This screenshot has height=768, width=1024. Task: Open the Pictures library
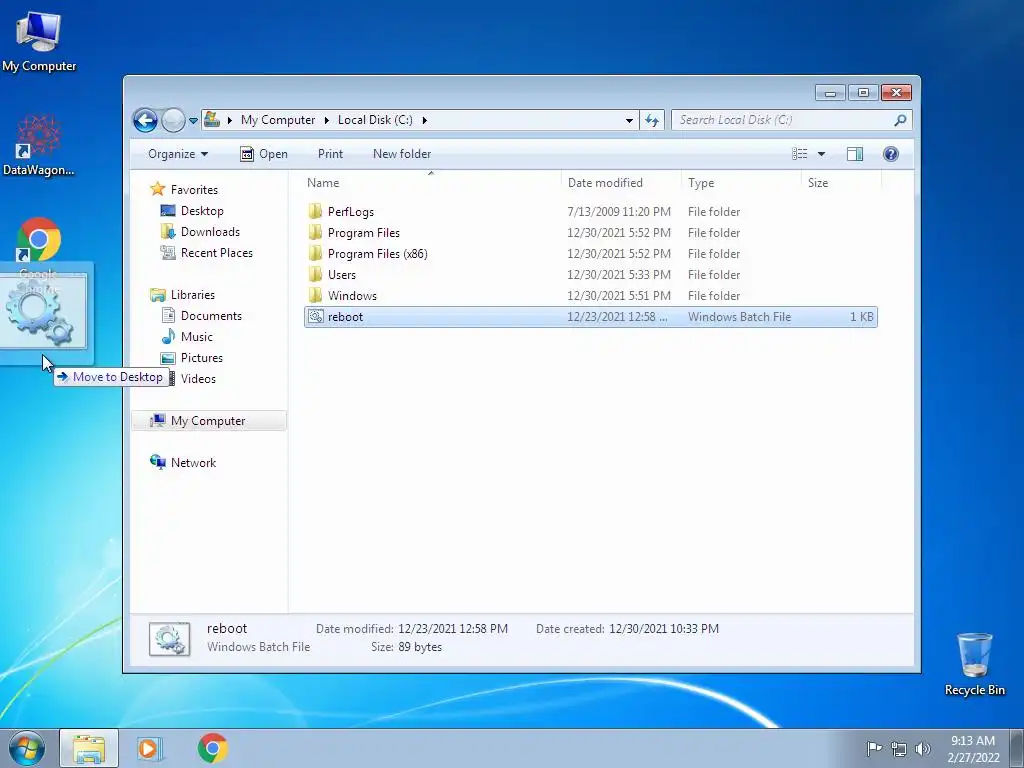coord(202,358)
